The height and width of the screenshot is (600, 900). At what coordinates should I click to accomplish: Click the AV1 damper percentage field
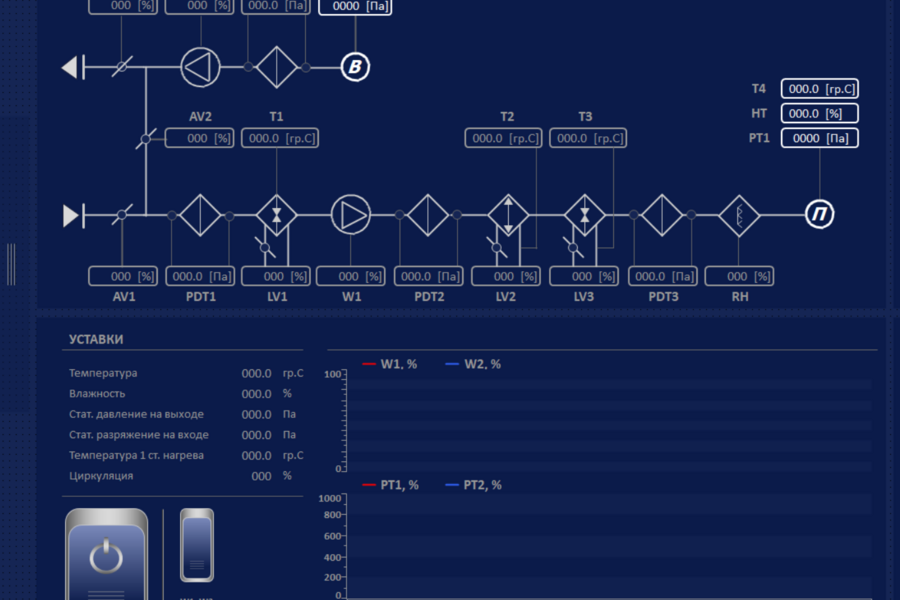123,276
